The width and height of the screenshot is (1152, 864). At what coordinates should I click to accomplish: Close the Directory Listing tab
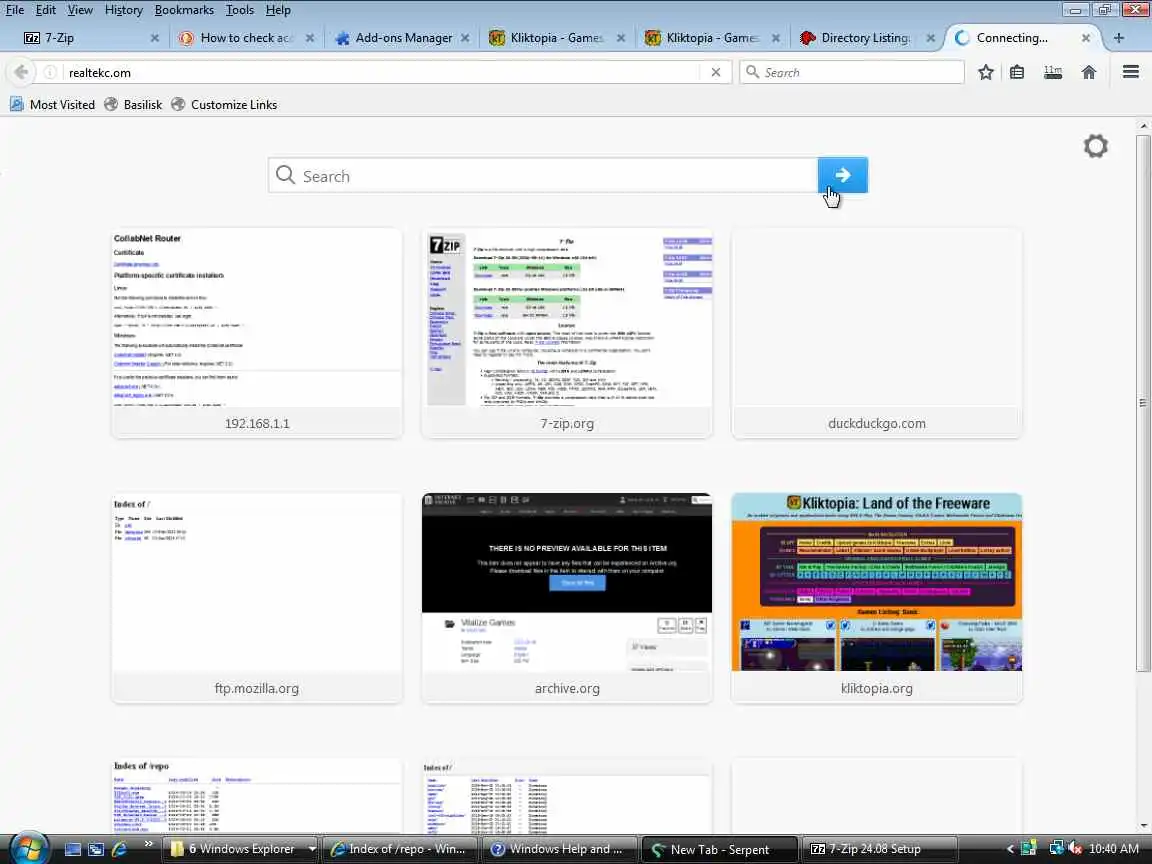click(930, 37)
